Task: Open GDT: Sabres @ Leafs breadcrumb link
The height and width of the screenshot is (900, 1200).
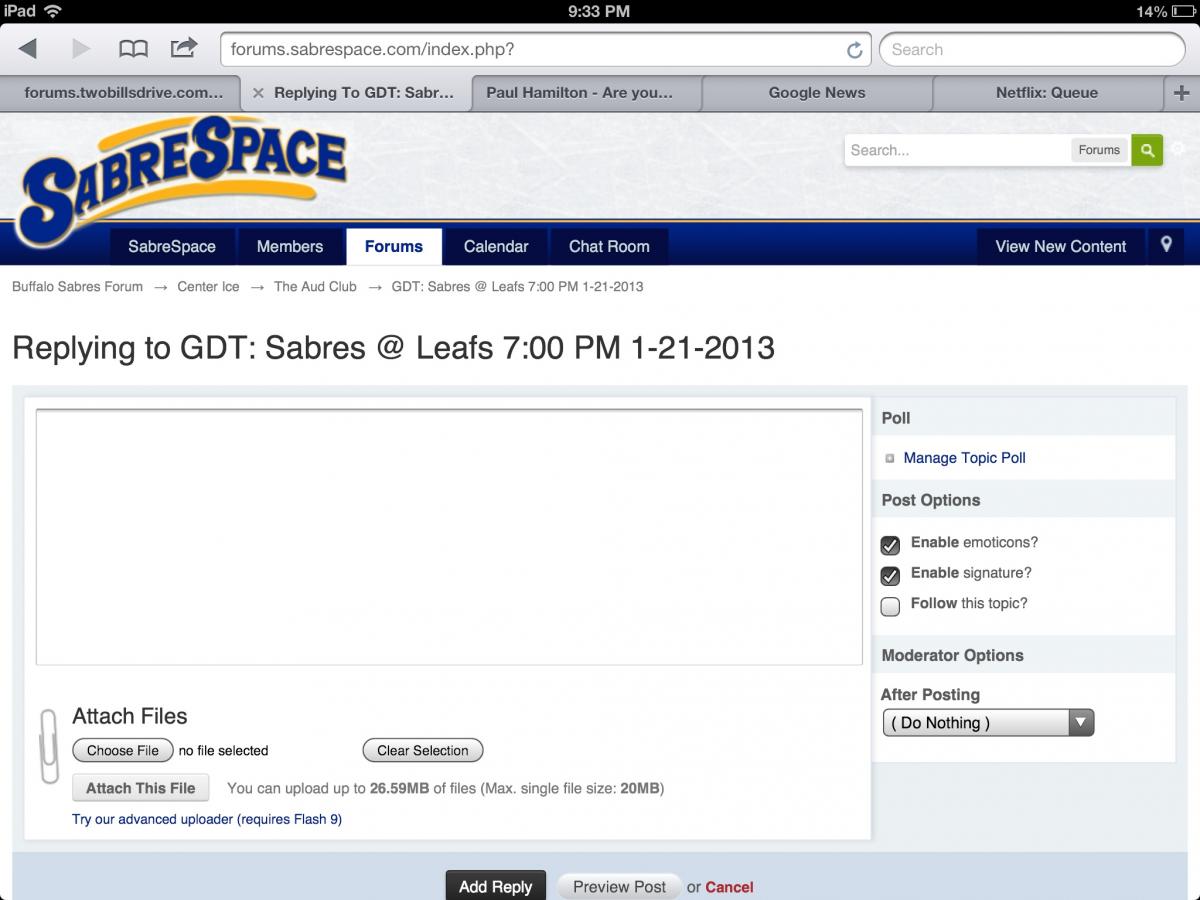Action: pyautogui.click(x=517, y=286)
